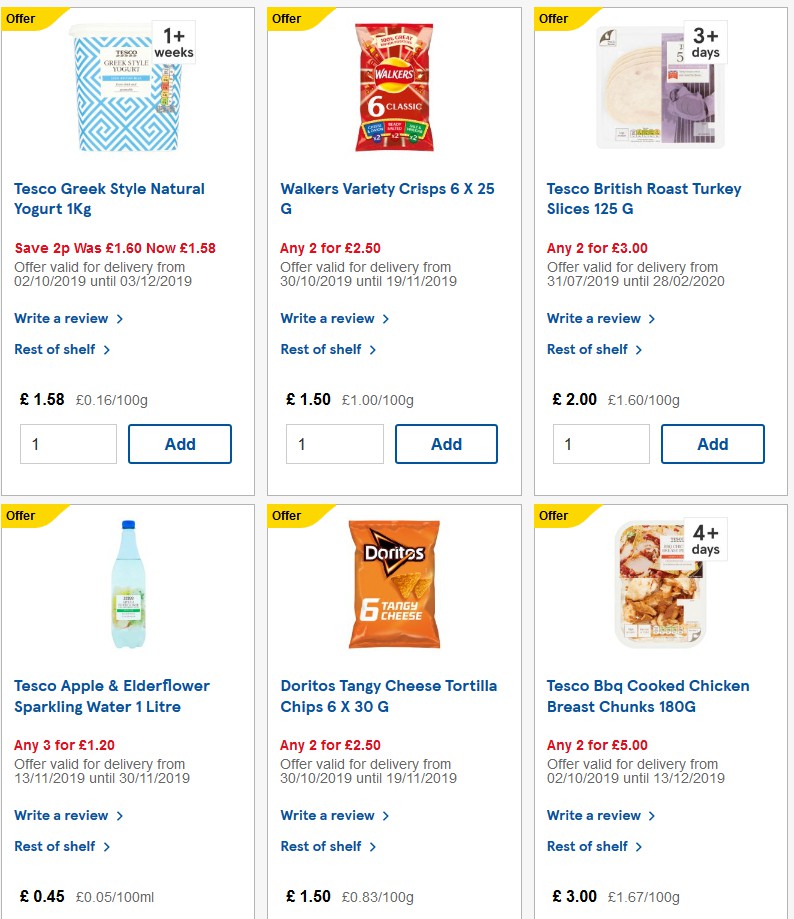Click the Tesco Greek Style Natural Yogurt 1Kg link
794x919 pixels.
coord(109,198)
